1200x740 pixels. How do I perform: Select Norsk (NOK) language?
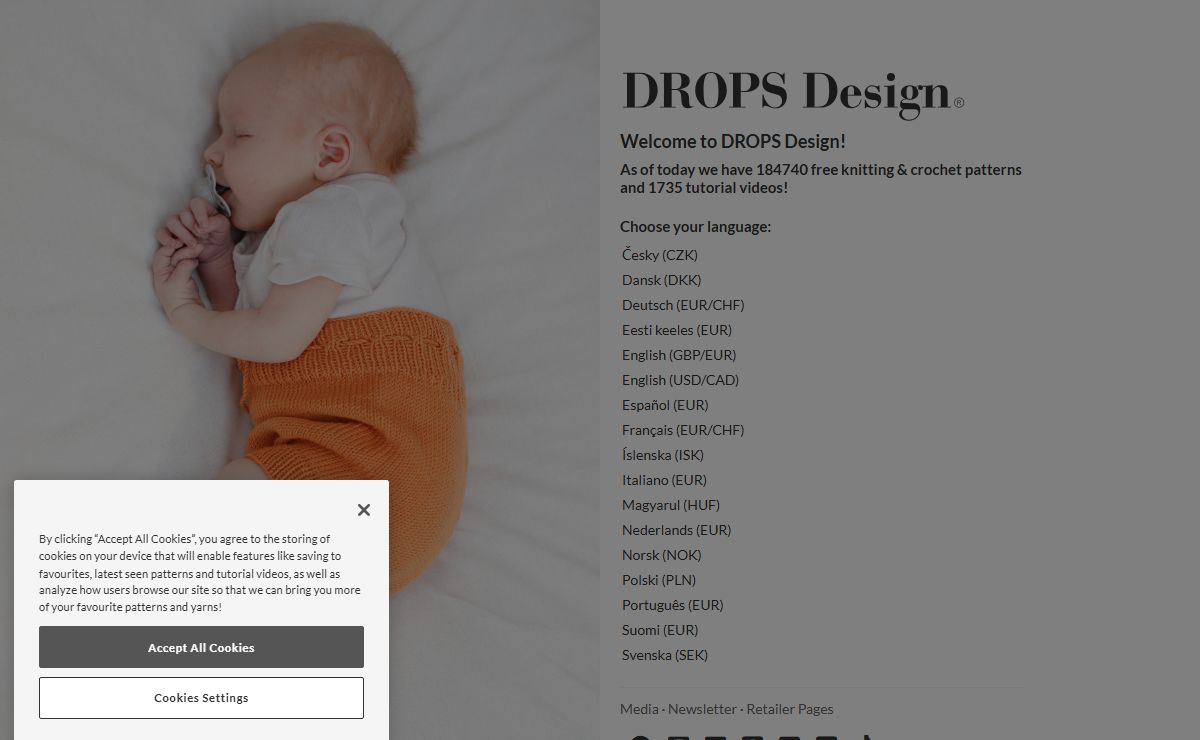click(661, 555)
